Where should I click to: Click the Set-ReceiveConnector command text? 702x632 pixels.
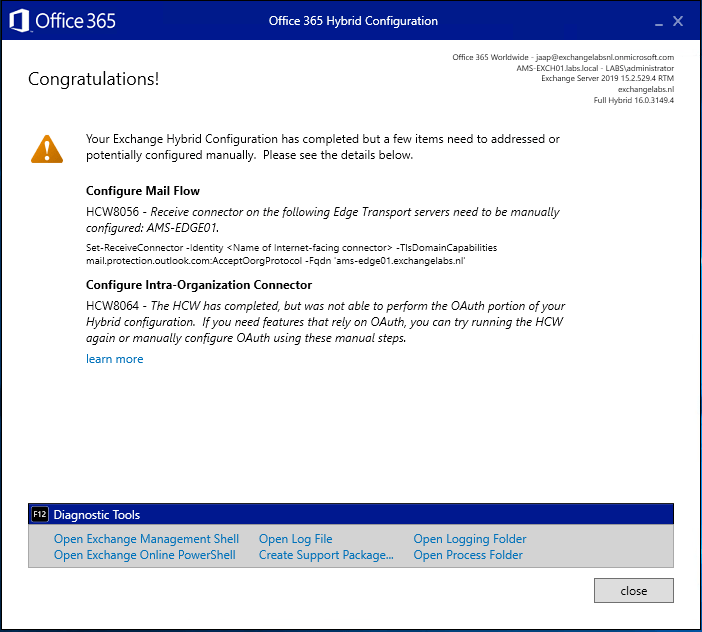(x=290, y=253)
